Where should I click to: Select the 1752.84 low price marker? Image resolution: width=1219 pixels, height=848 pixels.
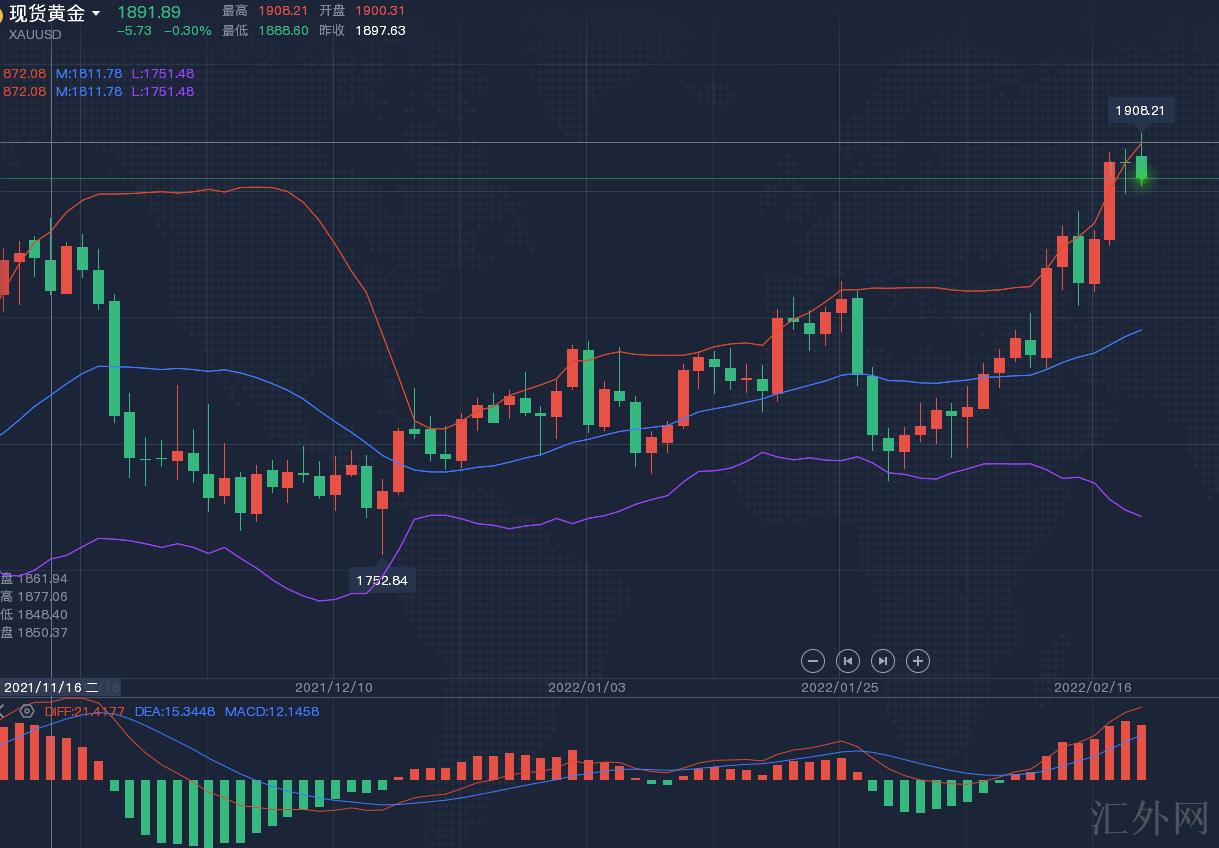(381, 580)
